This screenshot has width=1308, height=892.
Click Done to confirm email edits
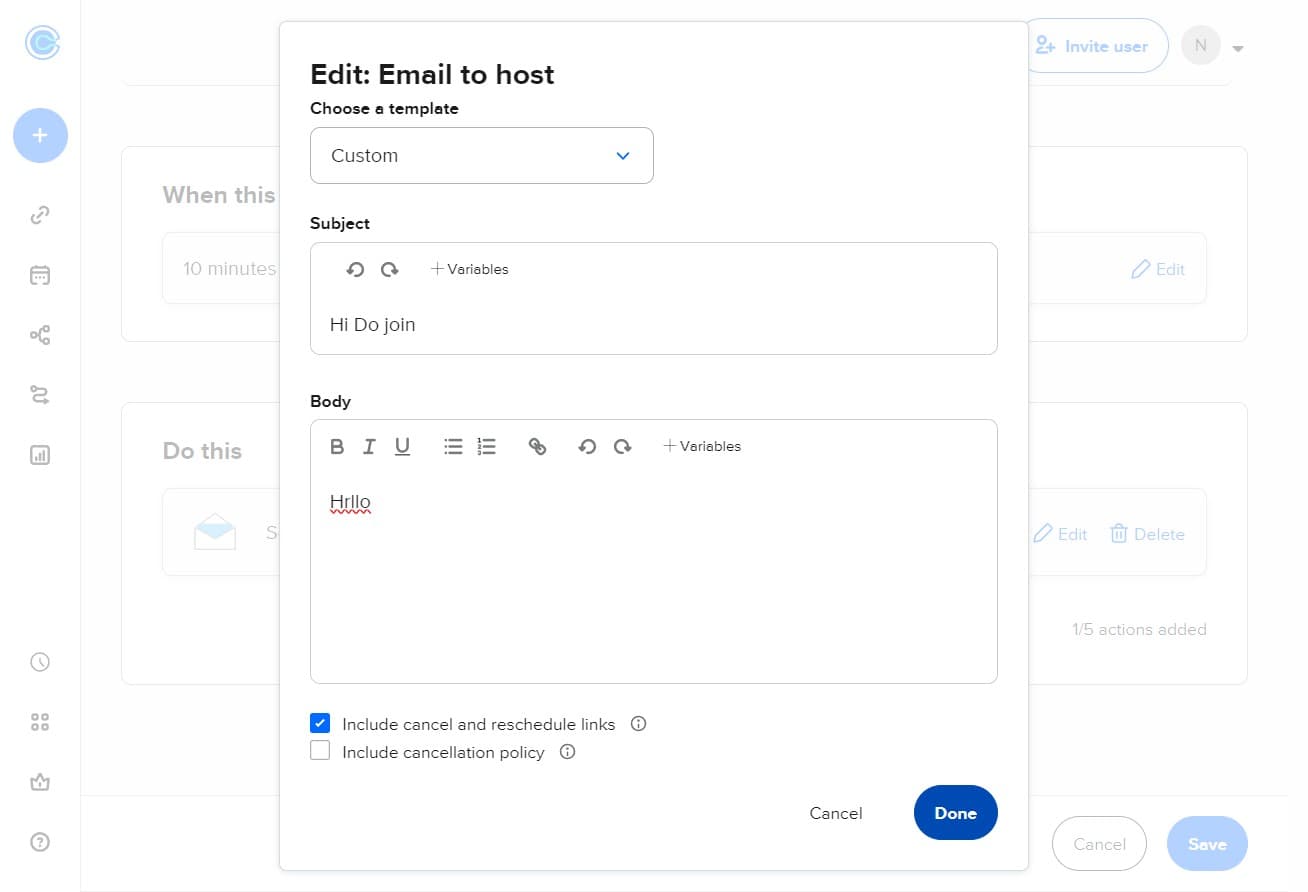click(955, 813)
